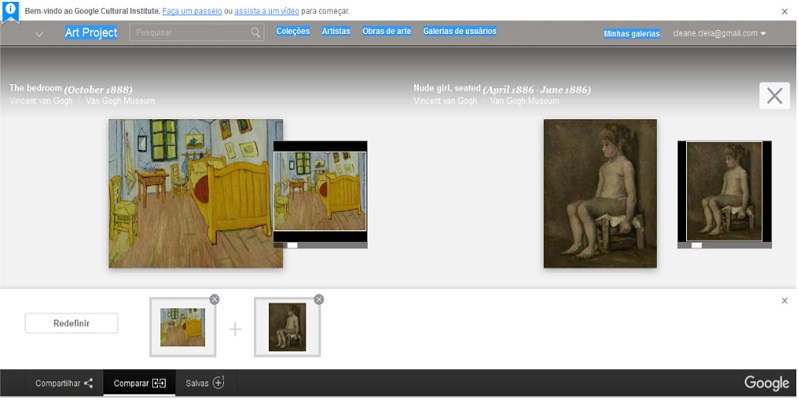Go to the Artistas menu item
Viewport: 799px width, 400px height.
click(336, 32)
